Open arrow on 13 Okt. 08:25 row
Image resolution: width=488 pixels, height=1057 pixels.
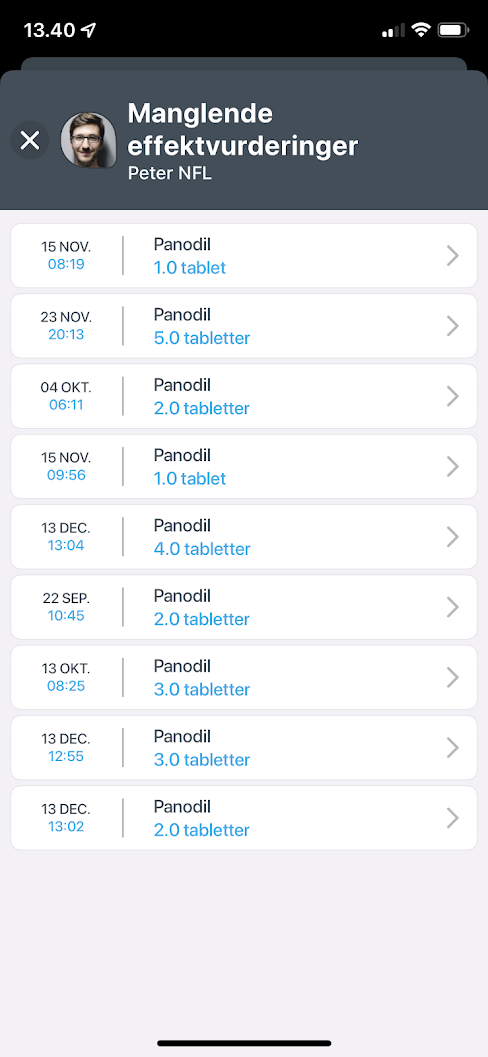click(x=453, y=677)
